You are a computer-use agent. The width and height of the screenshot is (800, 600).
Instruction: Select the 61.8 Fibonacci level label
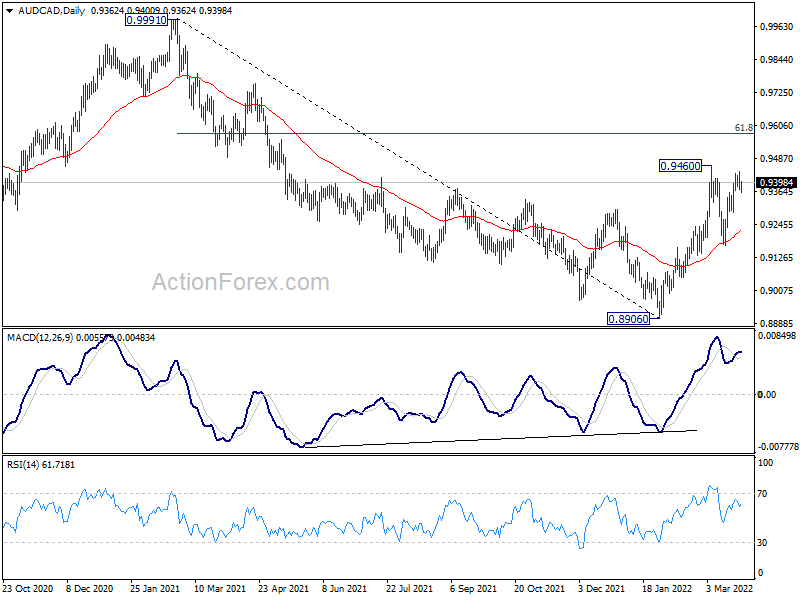pos(744,128)
